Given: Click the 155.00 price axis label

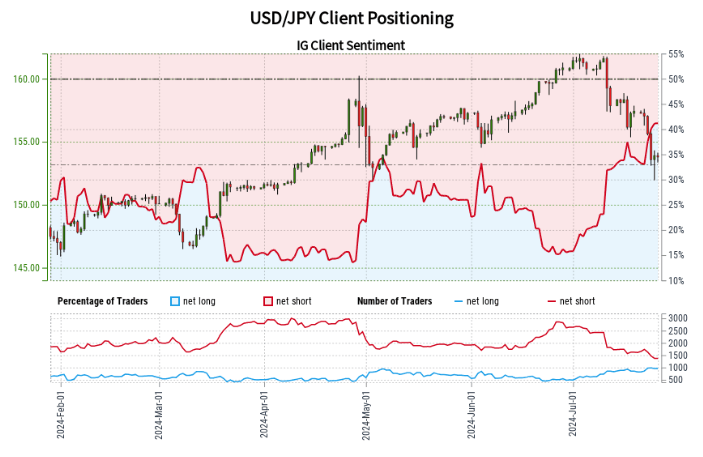Looking at the screenshot, I should [29, 142].
